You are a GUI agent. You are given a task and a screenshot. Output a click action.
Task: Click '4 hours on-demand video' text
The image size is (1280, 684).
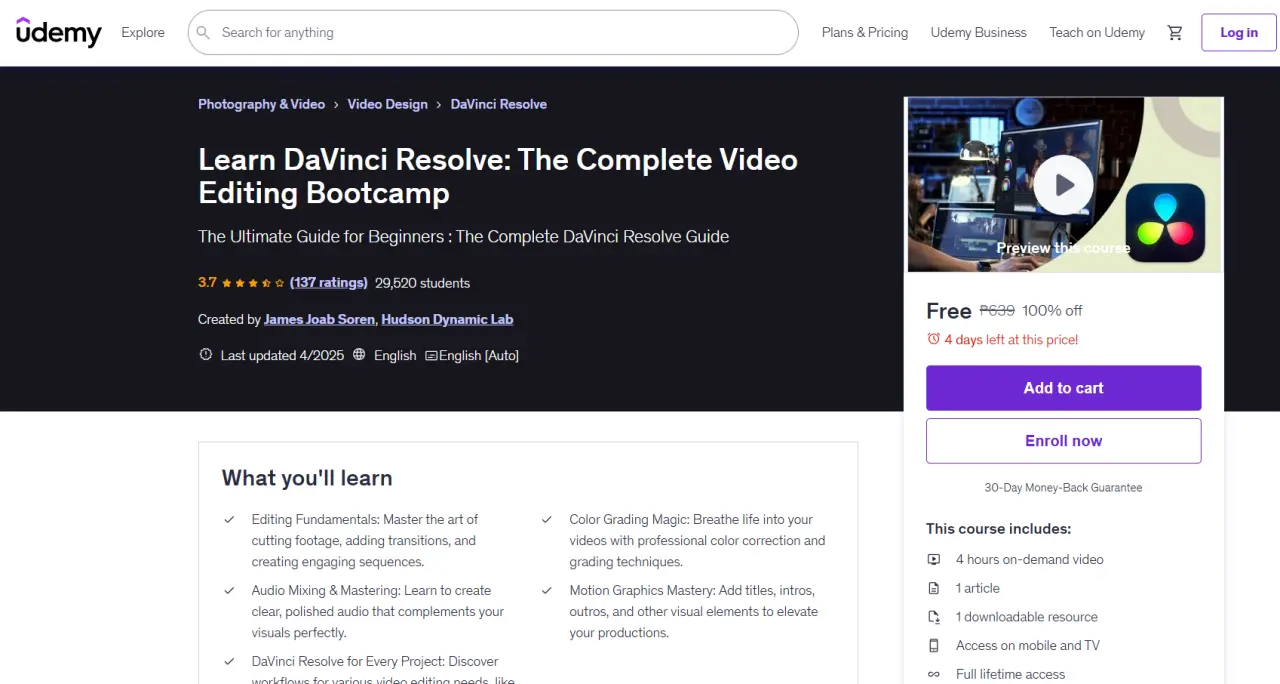click(1030, 560)
